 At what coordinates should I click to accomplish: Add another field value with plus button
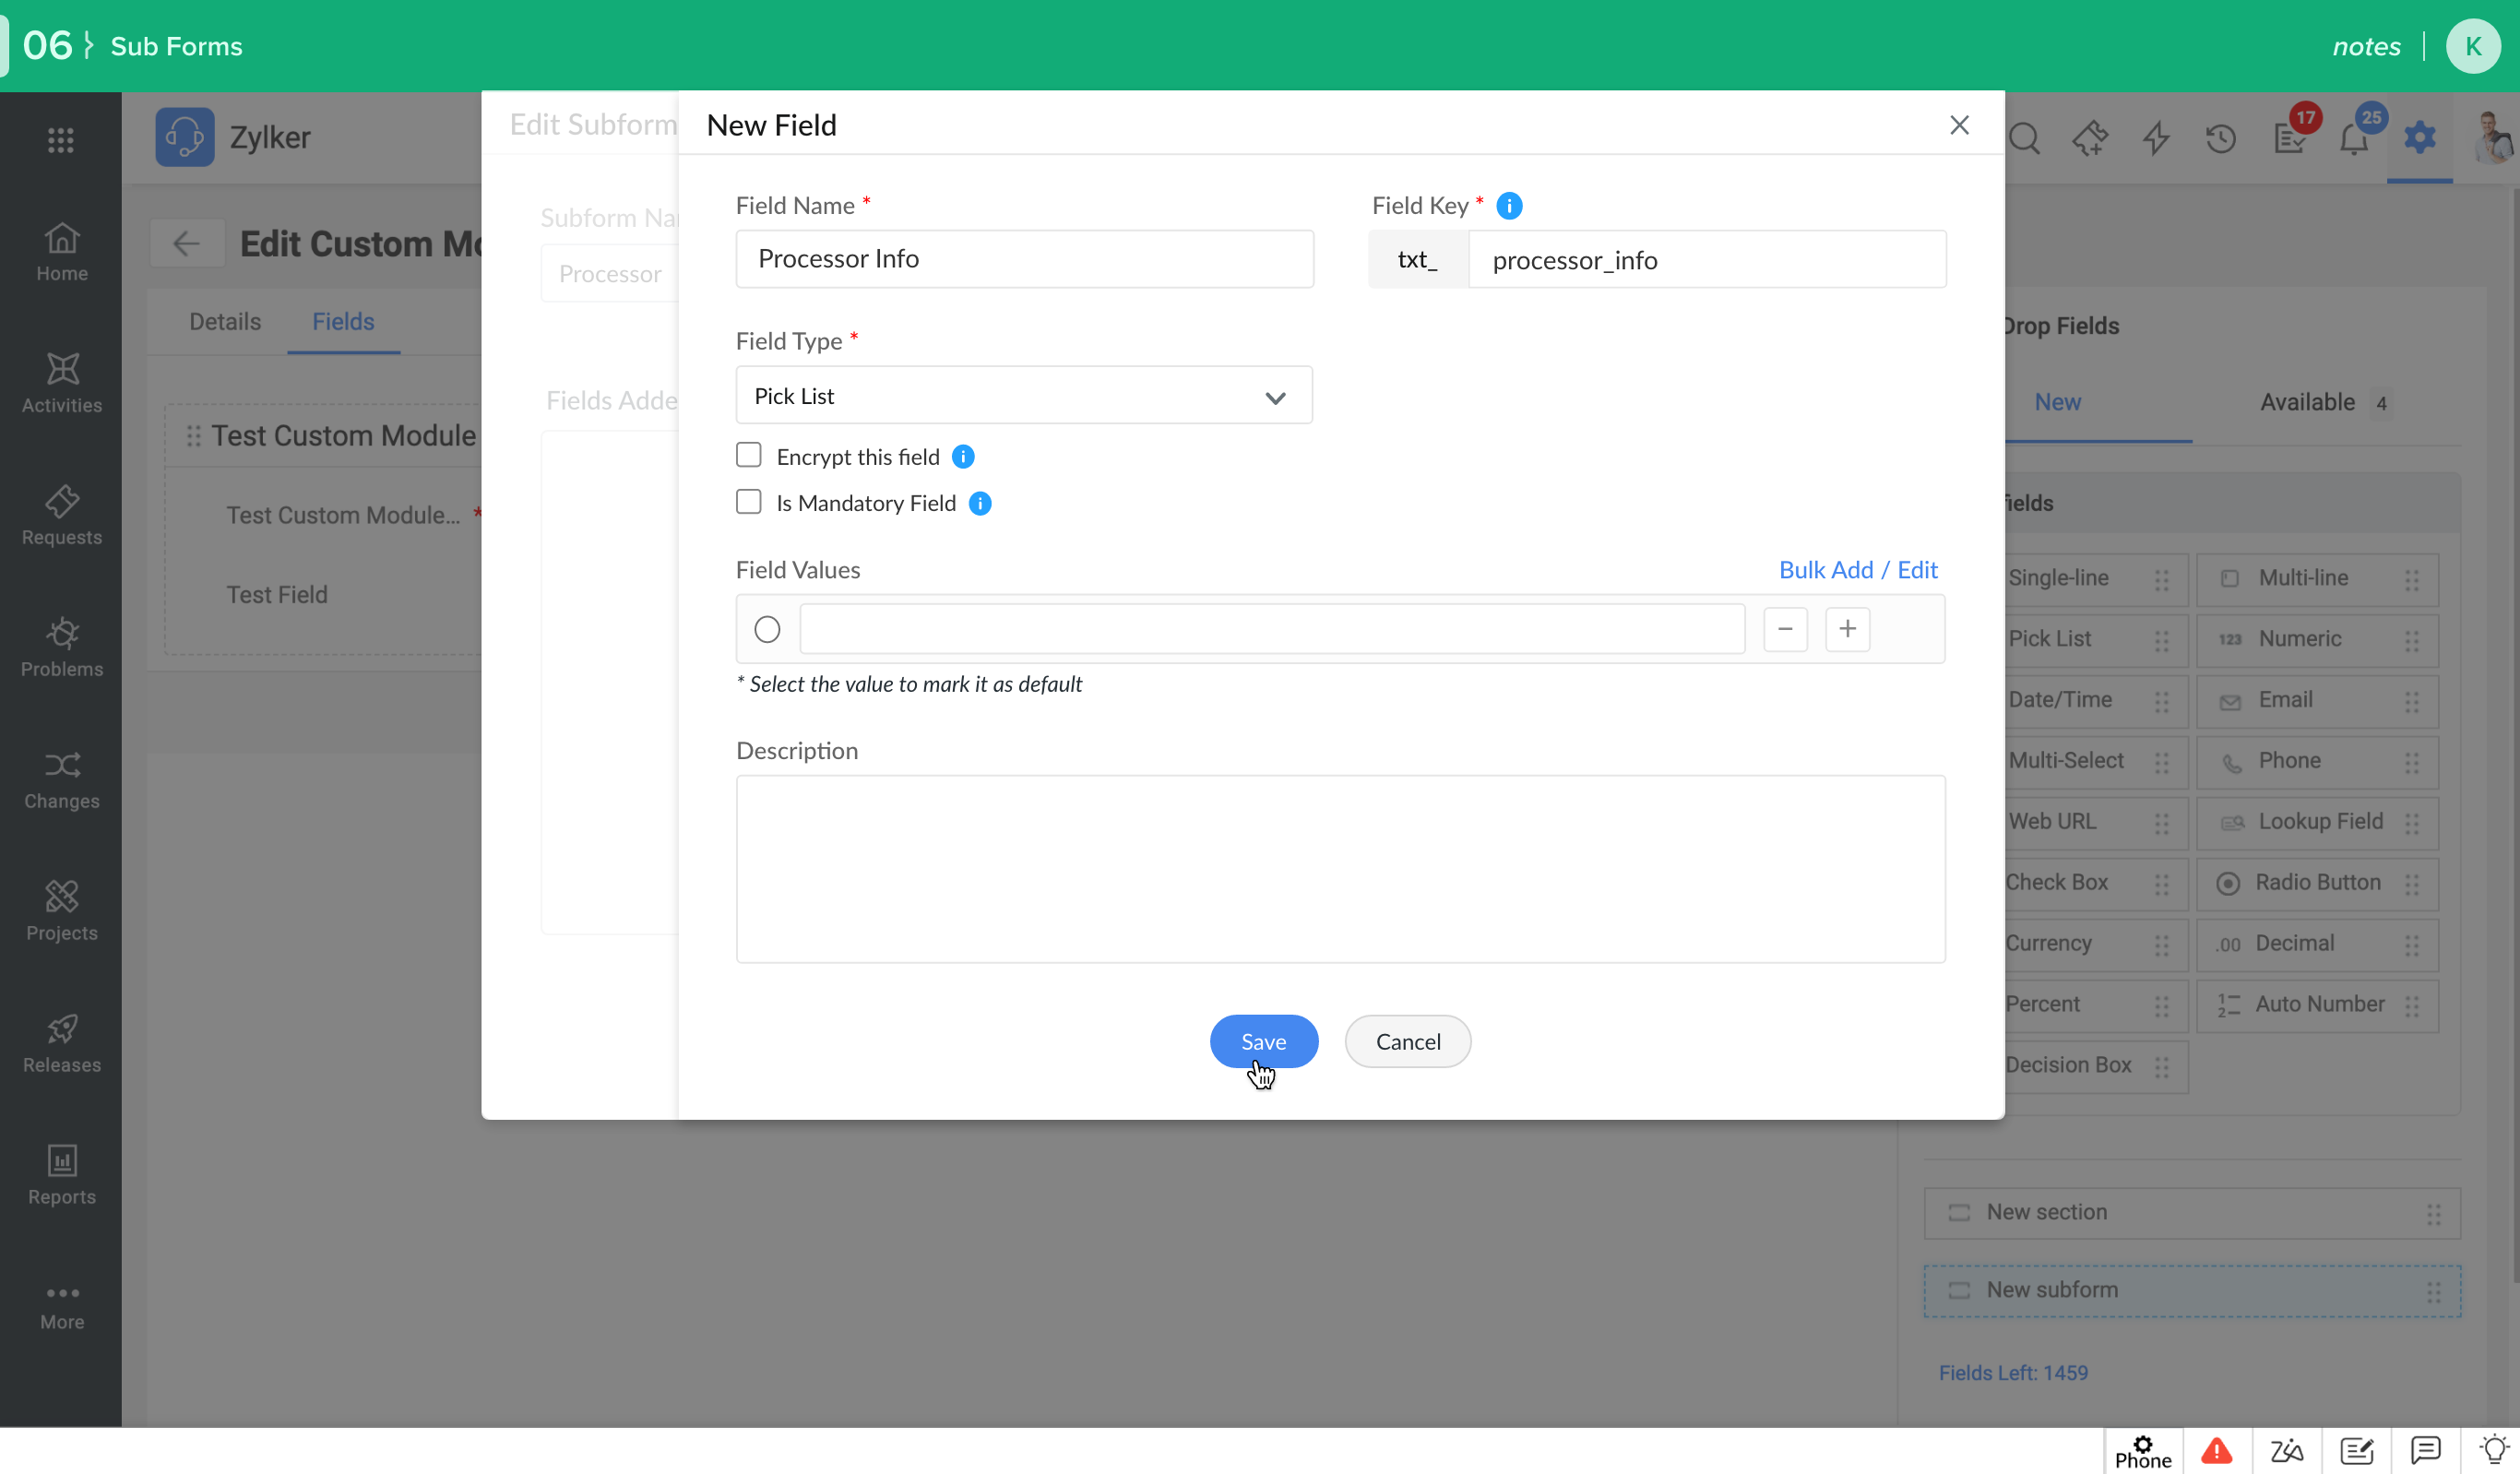[1846, 629]
